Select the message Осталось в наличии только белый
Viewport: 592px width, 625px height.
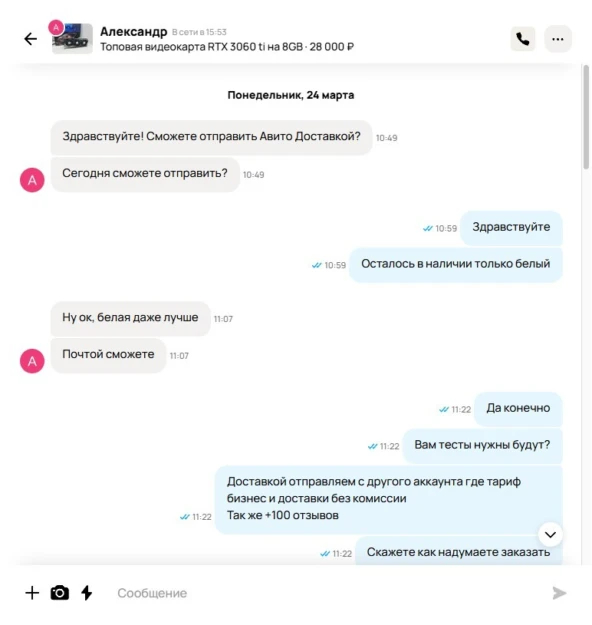pos(455,264)
